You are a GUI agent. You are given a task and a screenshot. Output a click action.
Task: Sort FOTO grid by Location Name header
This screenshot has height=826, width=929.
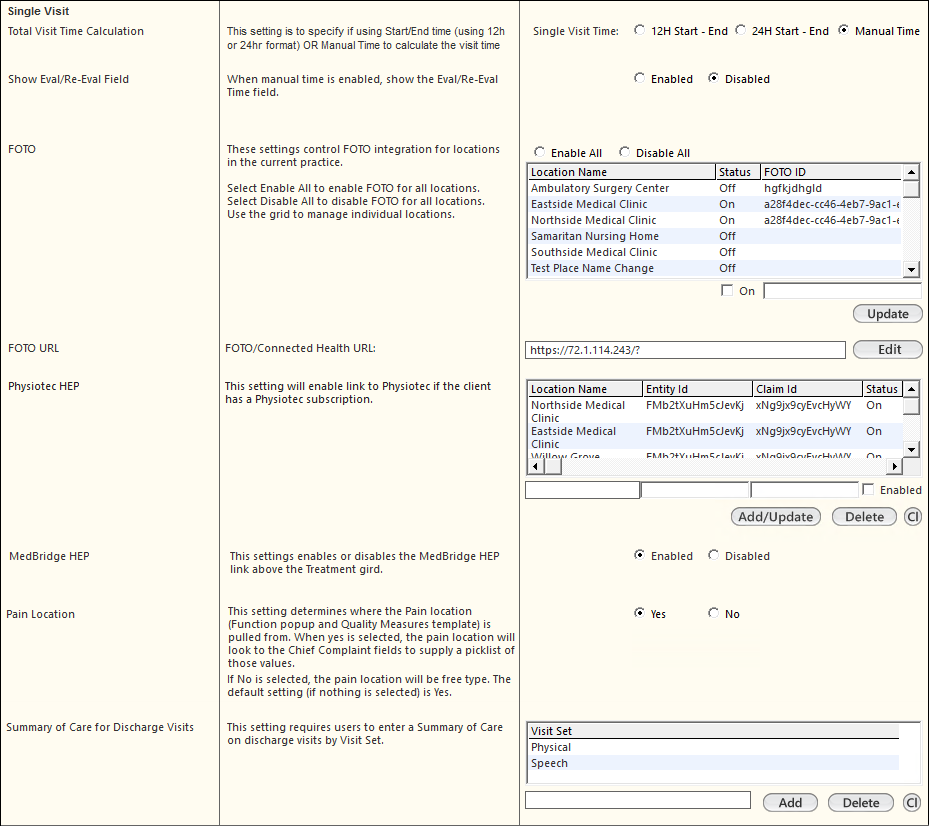point(621,172)
